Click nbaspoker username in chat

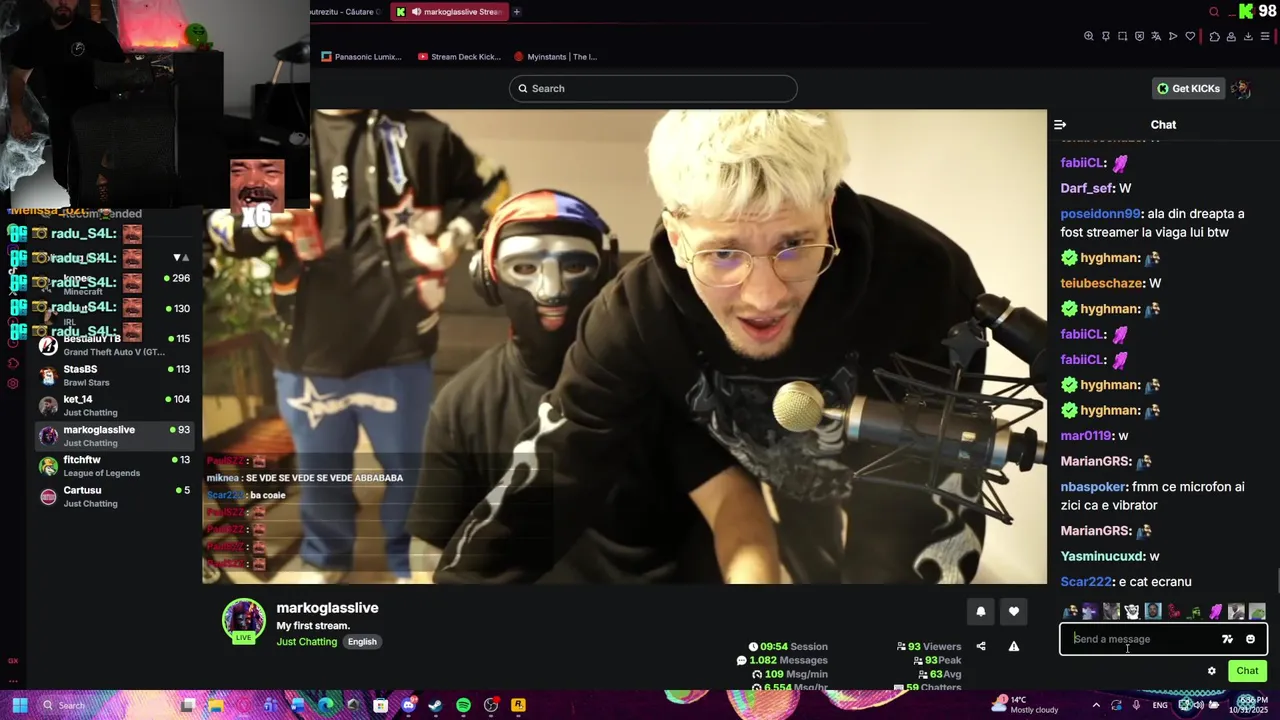point(1094,487)
